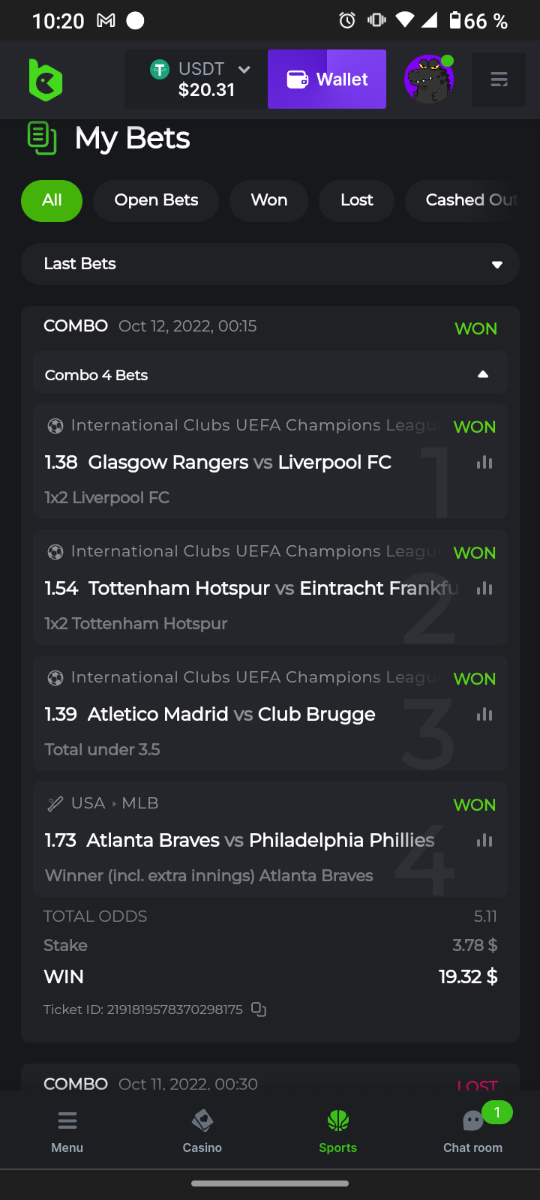
Task: Collapse the Combo 4 Bets section
Action: (x=270, y=375)
